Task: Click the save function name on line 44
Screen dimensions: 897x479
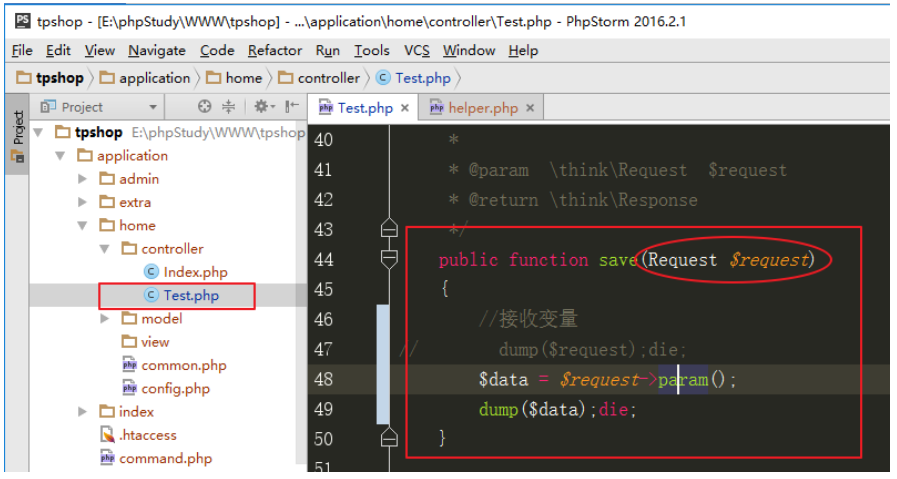Action: [x=618, y=260]
